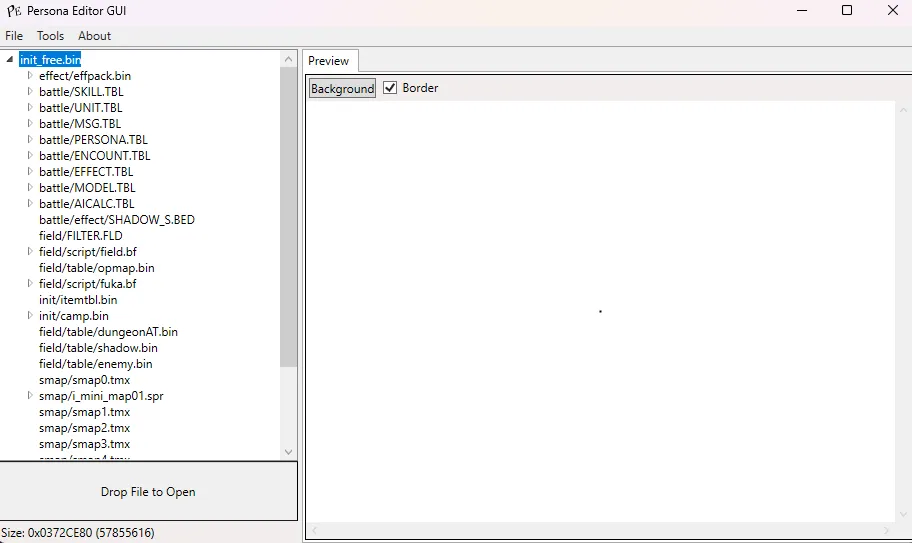912x543 pixels.
Task: Select battle/SKILL.TBL file entry
Action: [x=81, y=92]
